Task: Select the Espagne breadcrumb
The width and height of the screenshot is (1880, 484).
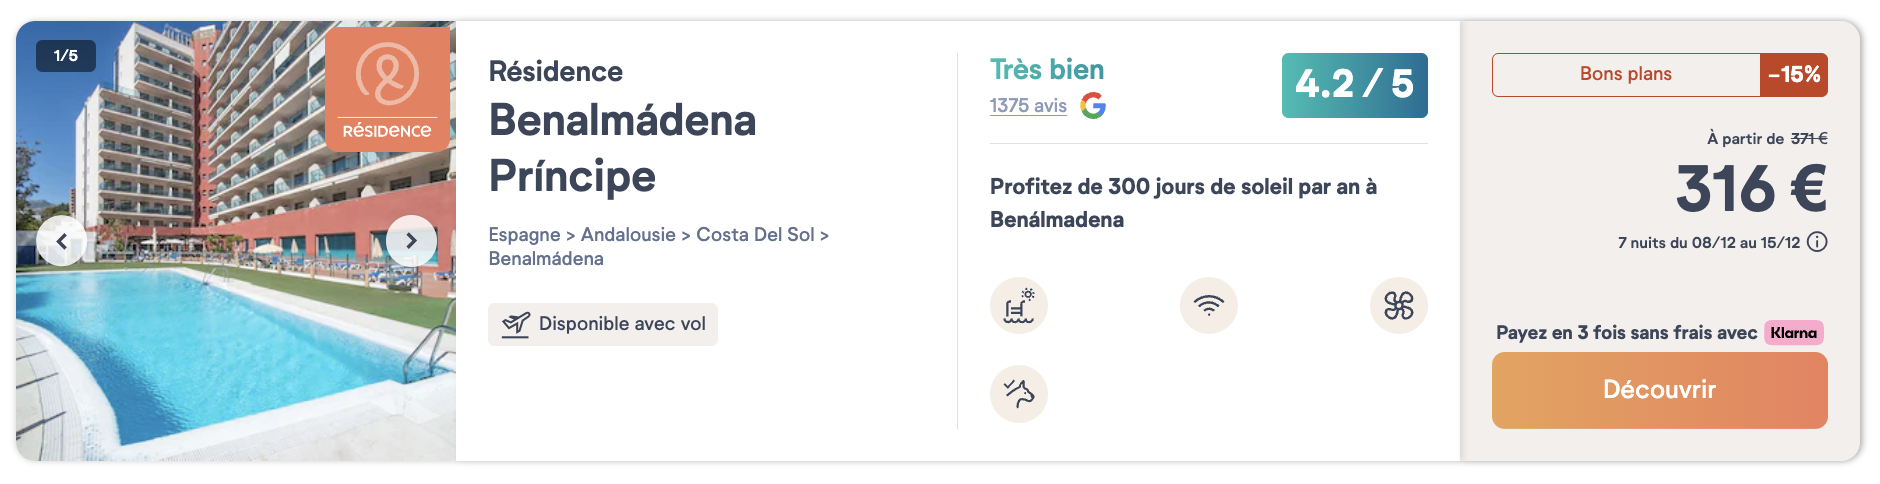Action: click(524, 235)
